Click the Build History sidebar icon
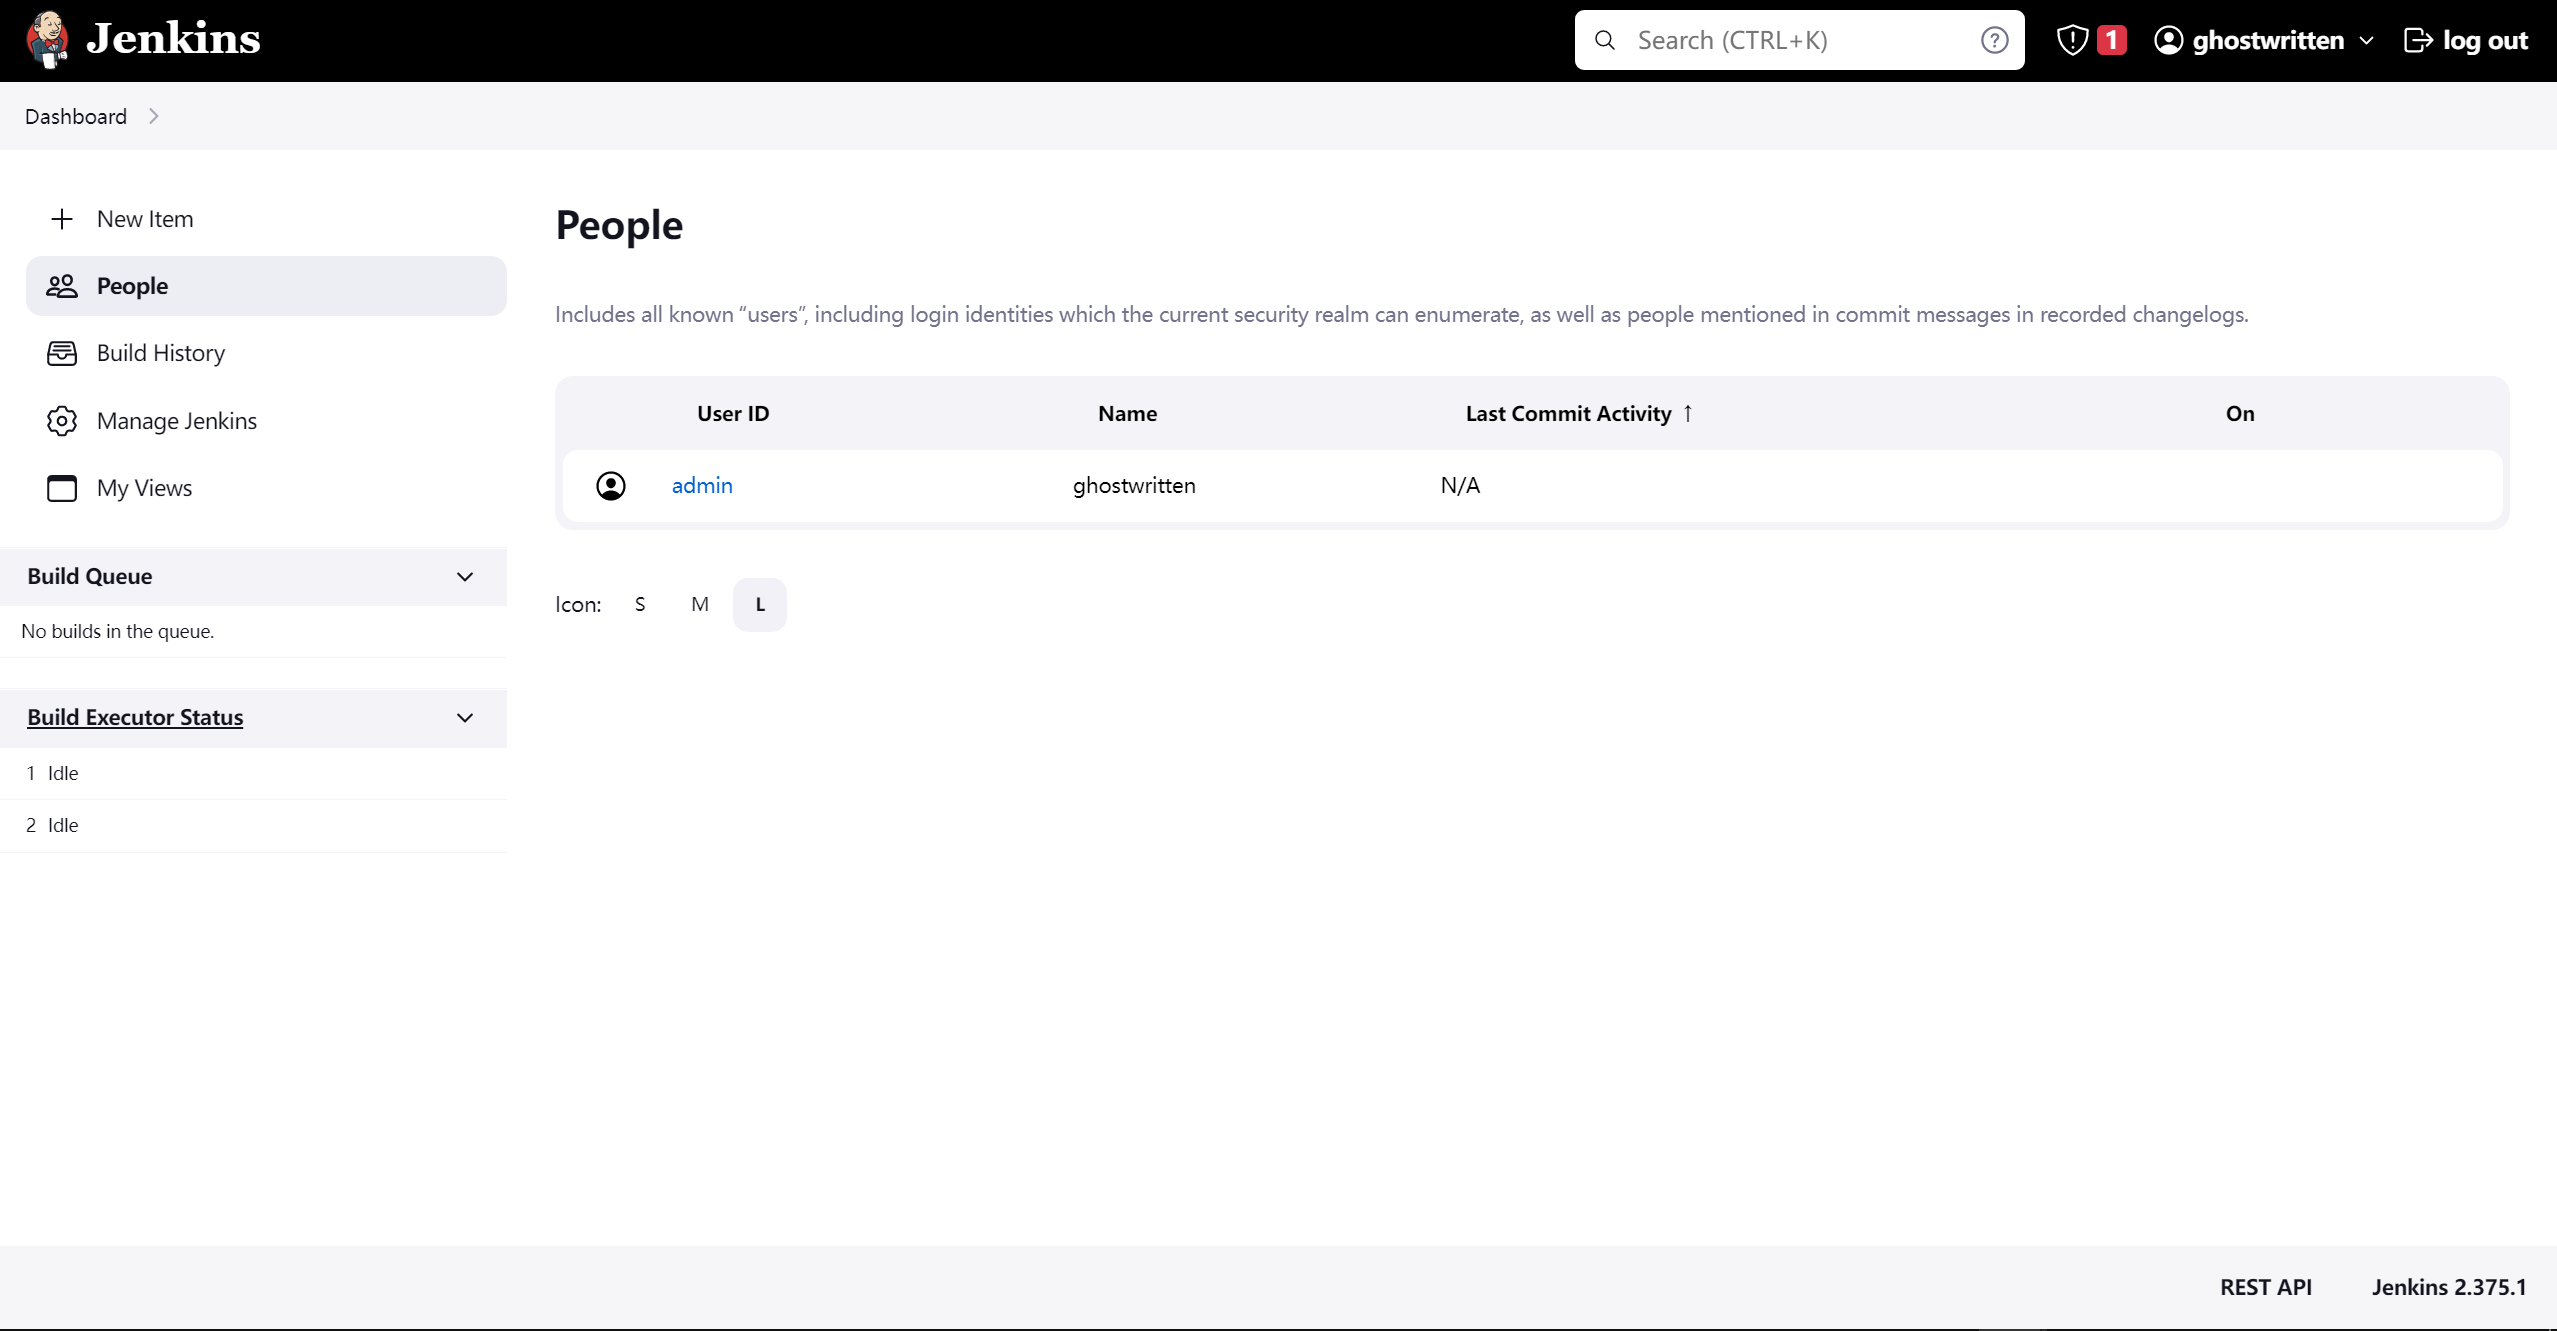2557x1331 pixels. coord(61,353)
